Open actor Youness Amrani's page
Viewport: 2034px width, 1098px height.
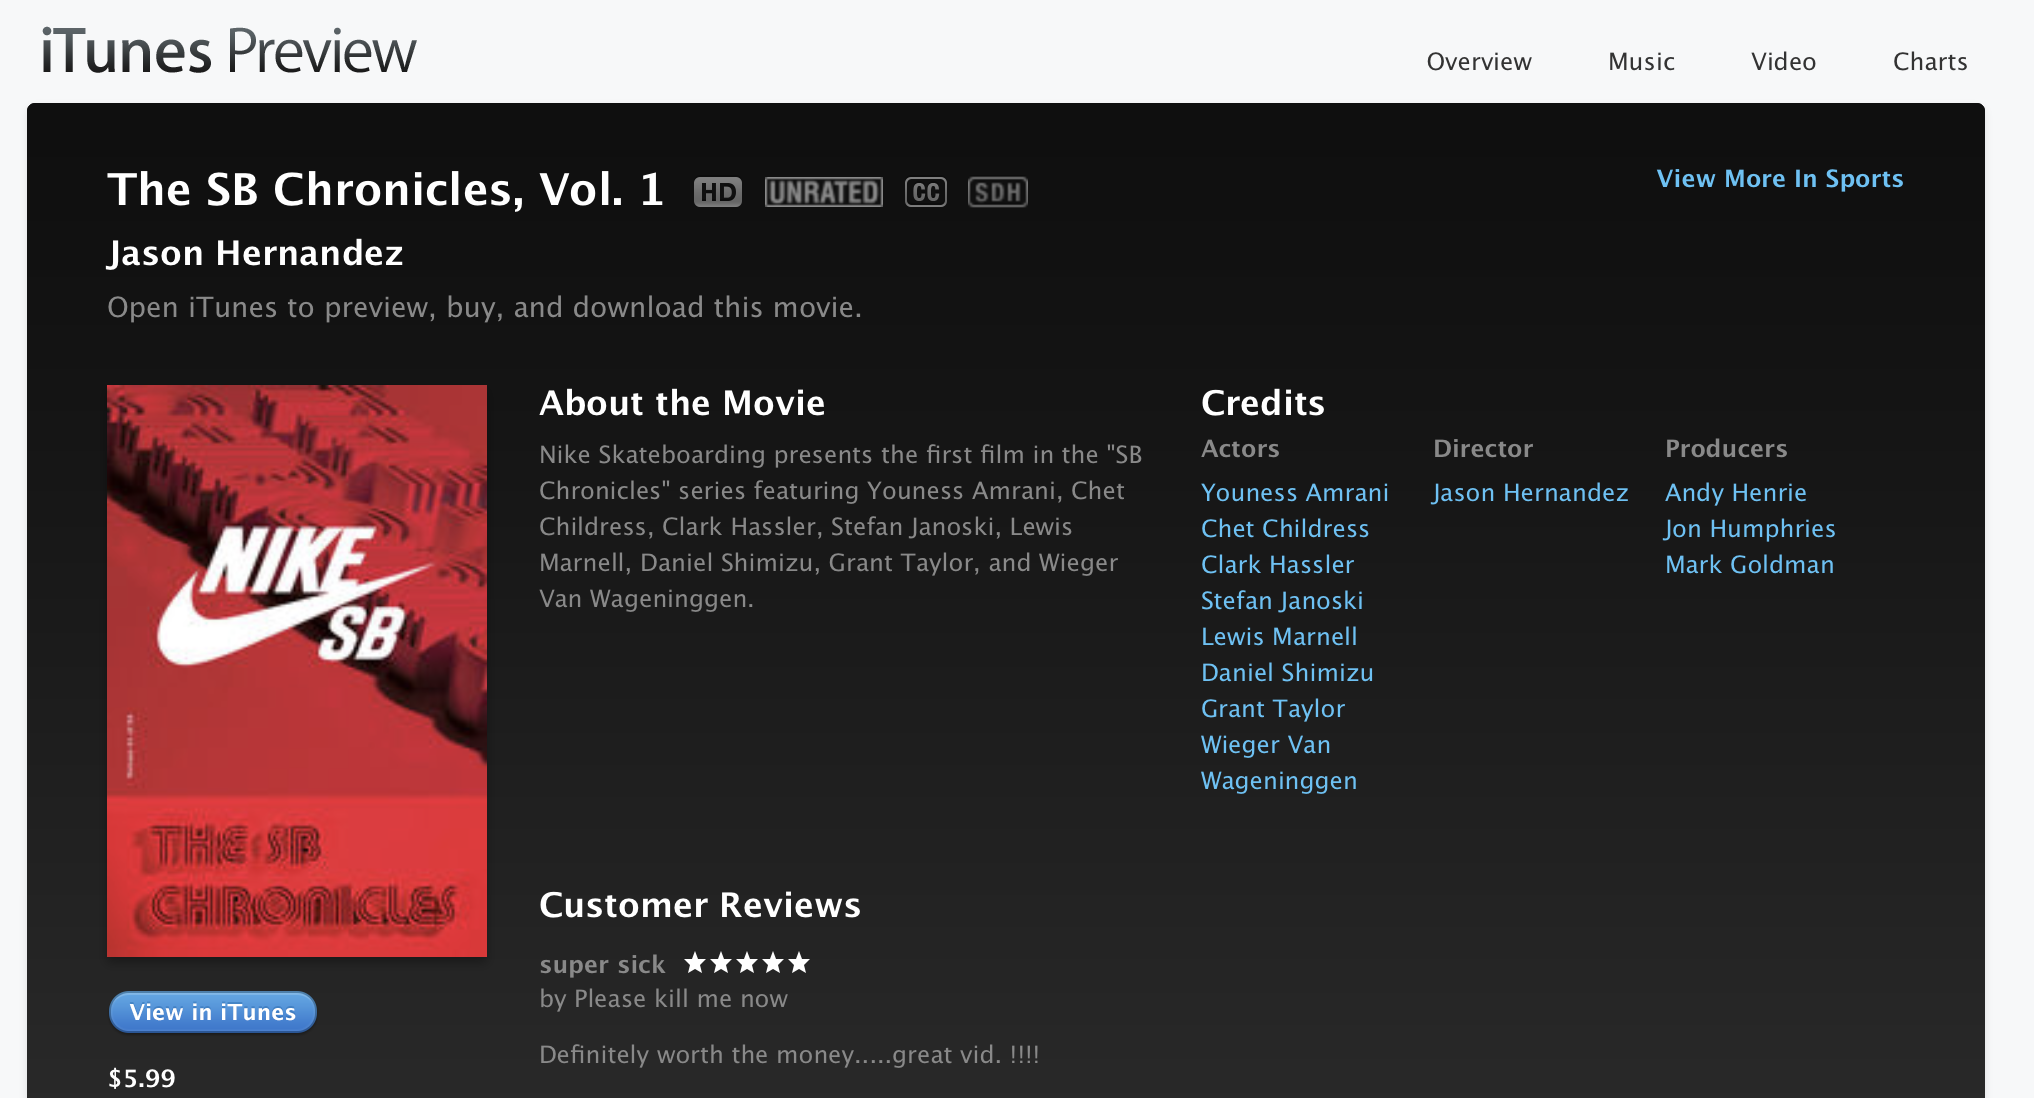pos(1294,493)
